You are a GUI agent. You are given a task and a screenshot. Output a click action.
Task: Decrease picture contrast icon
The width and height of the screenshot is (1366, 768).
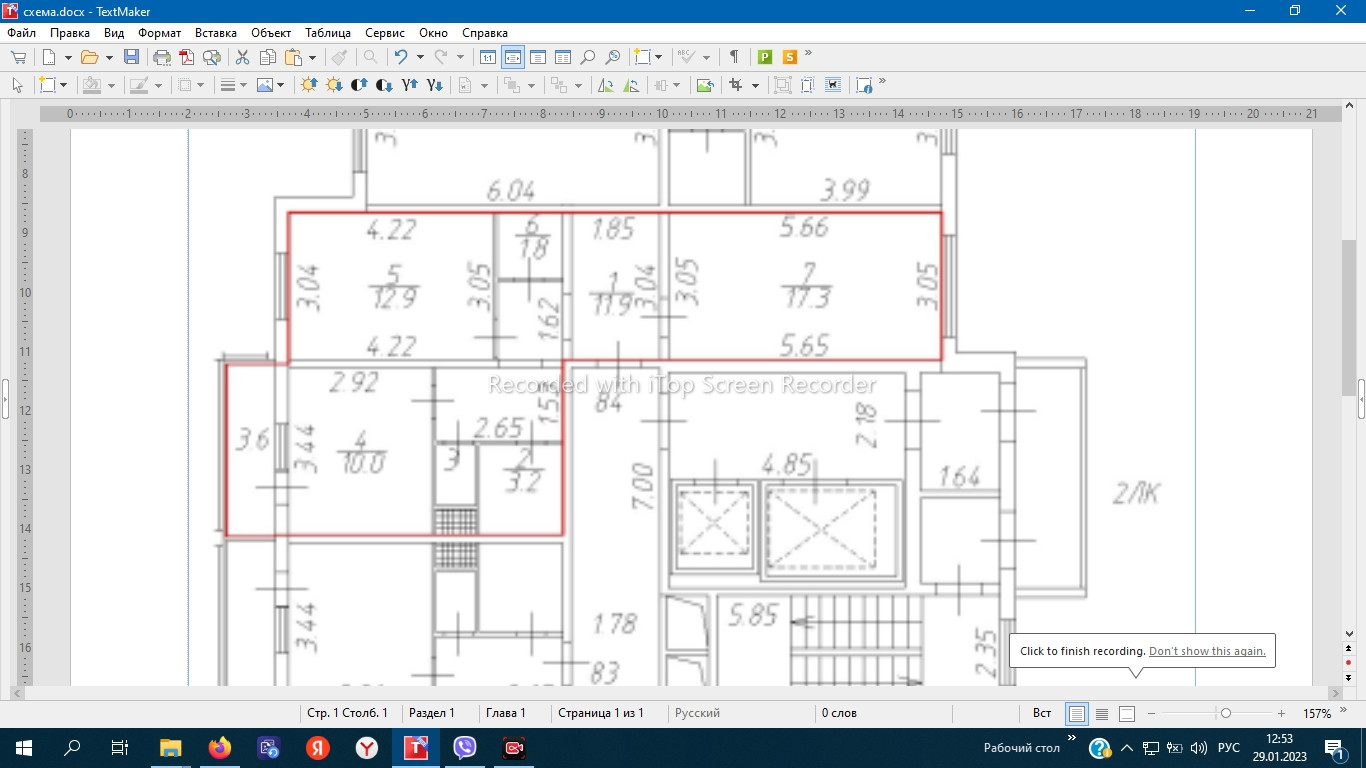[x=384, y=85]
